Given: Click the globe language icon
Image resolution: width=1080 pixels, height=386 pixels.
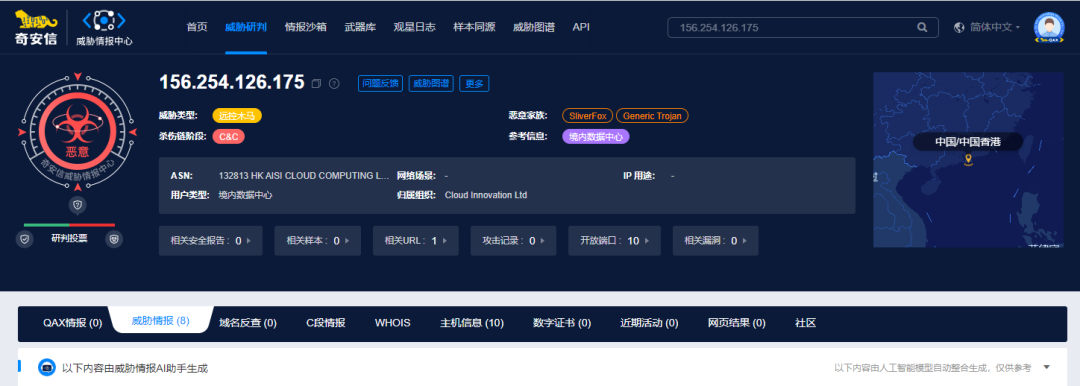Looking at the screenshot, I should pos(959,28).
